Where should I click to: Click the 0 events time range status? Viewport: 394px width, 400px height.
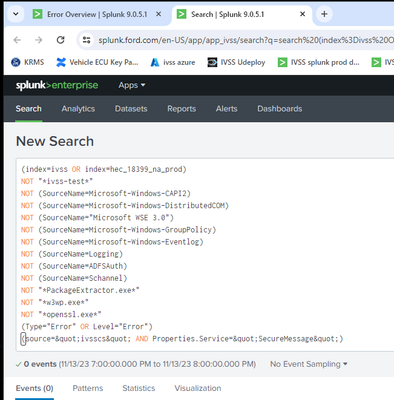coord(136,364)
